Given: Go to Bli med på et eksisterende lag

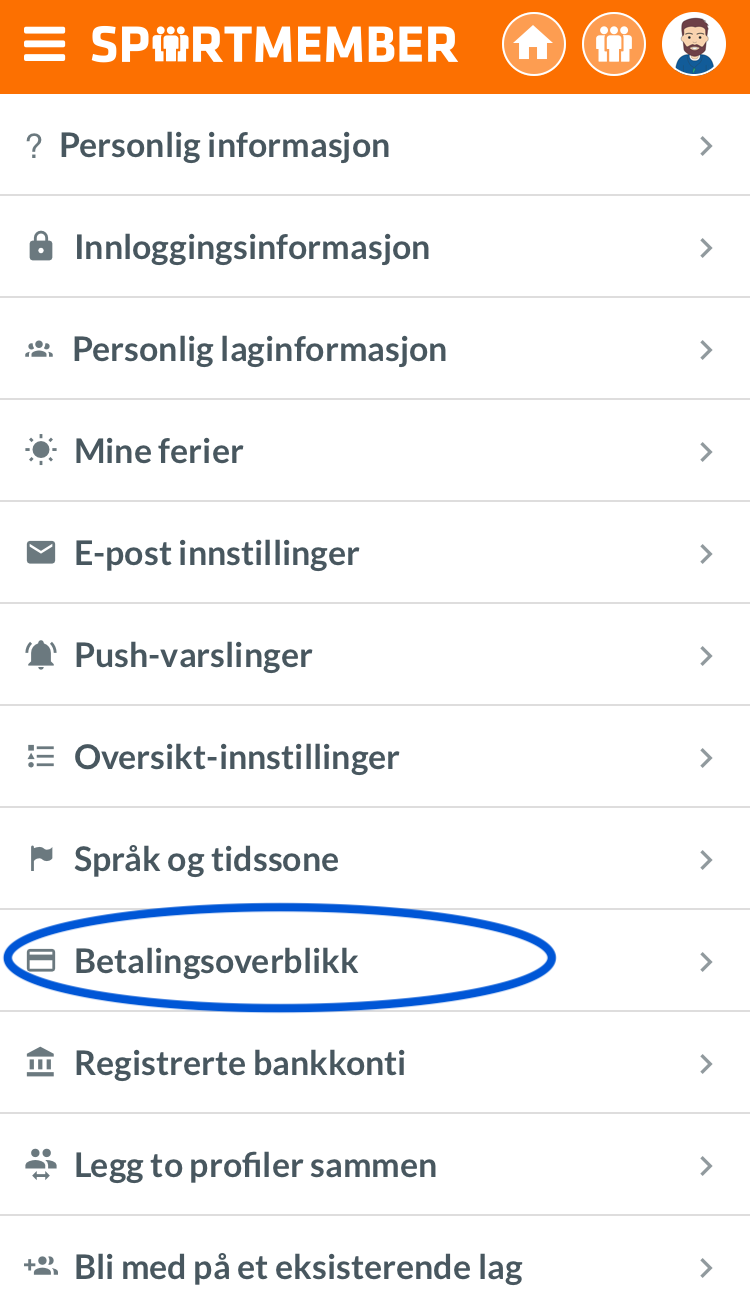Looking at the screenshot, I should coord(375,1260).
